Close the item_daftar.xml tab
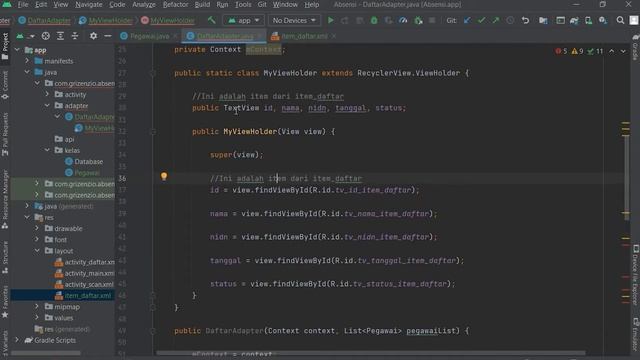Viewport: 640px width, 360px height. [334, 36]
